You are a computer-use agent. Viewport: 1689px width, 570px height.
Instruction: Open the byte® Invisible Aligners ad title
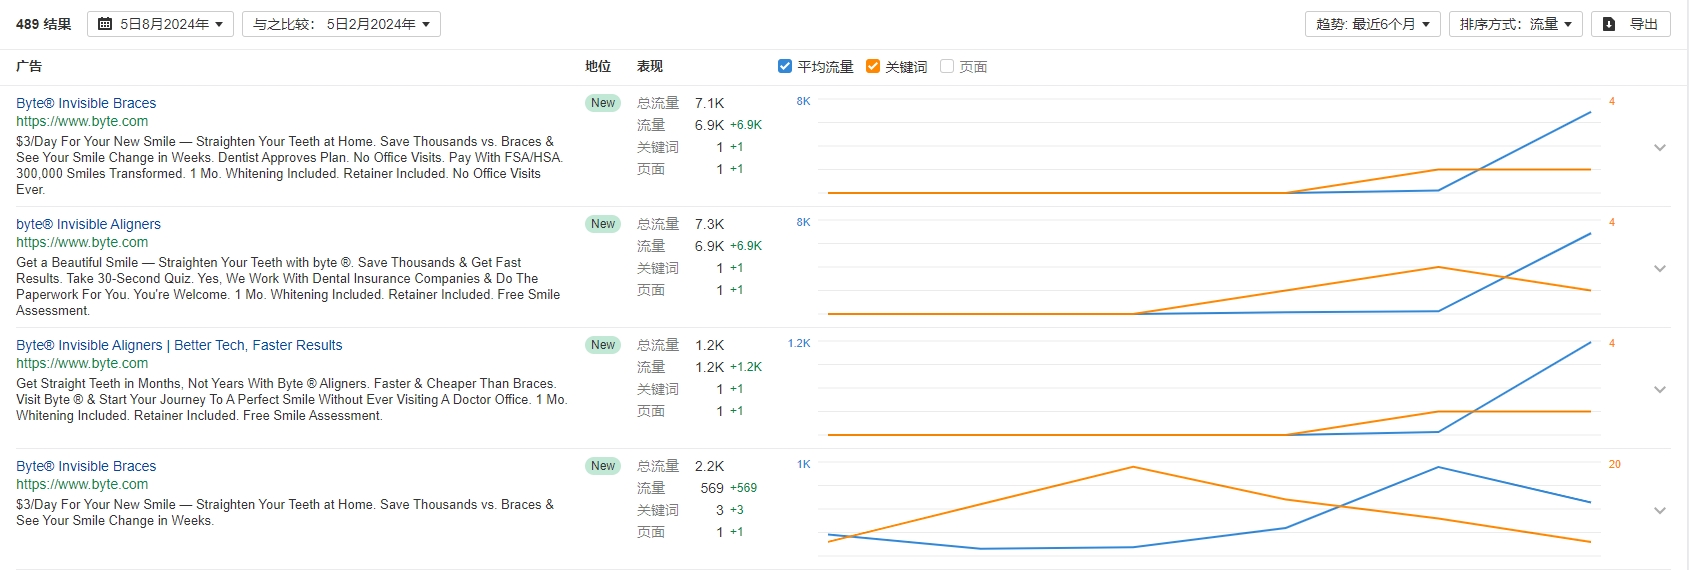(88, 224)
